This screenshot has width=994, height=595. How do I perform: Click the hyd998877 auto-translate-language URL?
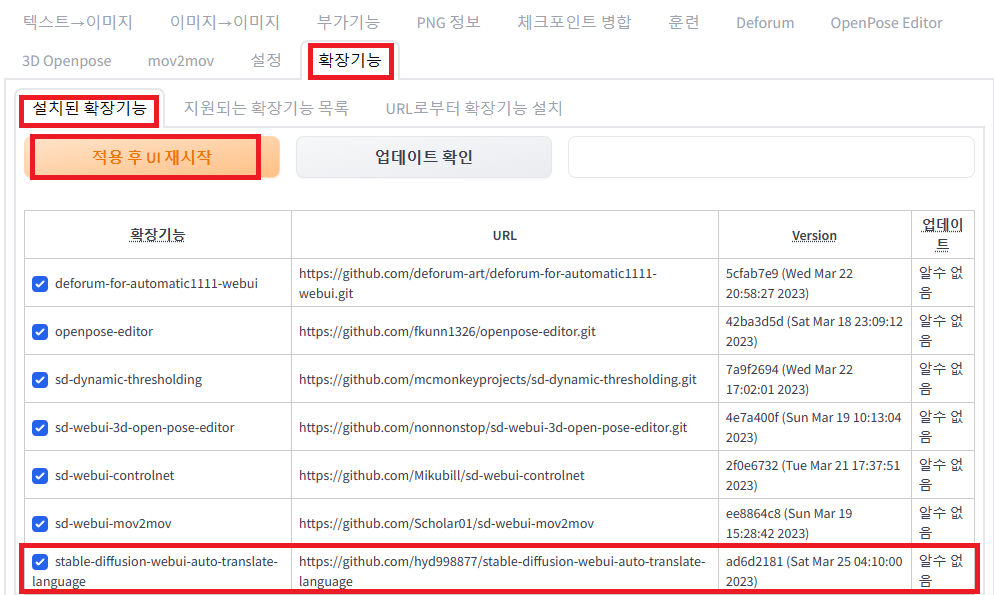(502, 571)
